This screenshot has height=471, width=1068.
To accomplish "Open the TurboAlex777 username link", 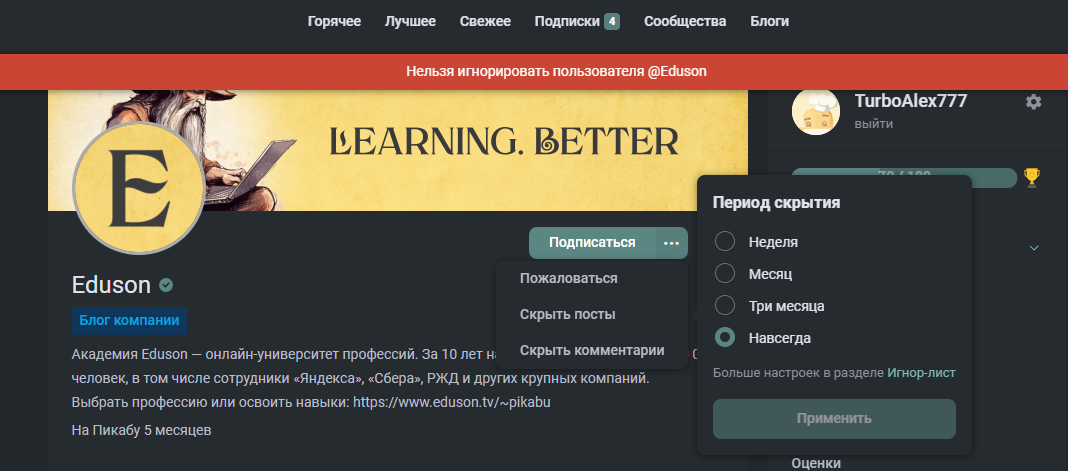I will tap(911, 101).
